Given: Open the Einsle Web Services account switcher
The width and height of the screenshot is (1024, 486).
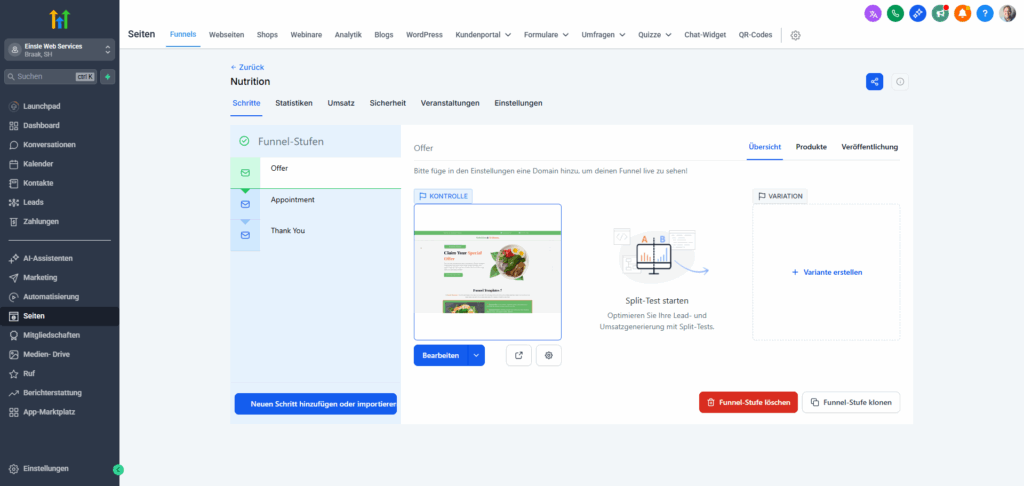Looking at the screenshot, I should (x=59, y=50).
